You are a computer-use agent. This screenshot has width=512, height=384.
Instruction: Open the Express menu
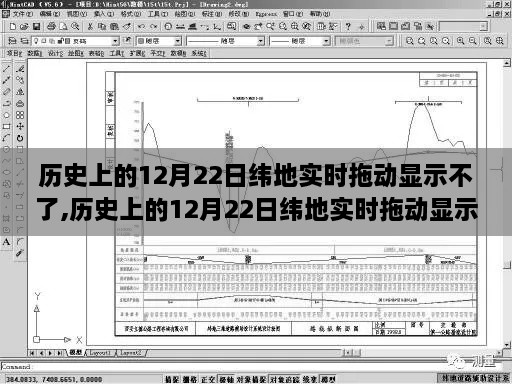click(266, 14)
